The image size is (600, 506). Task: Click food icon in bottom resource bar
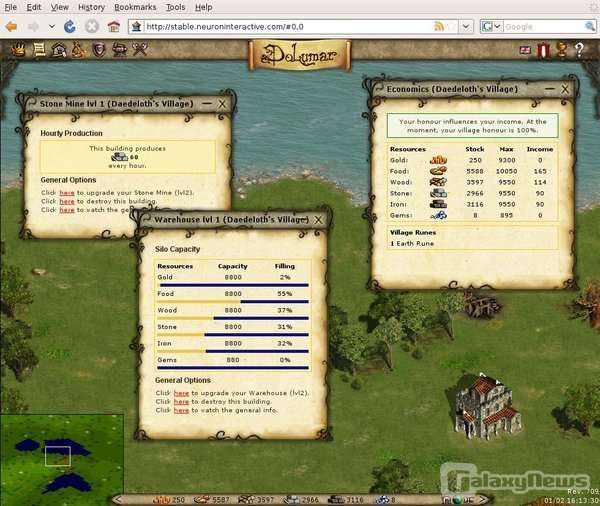point(201,499)
